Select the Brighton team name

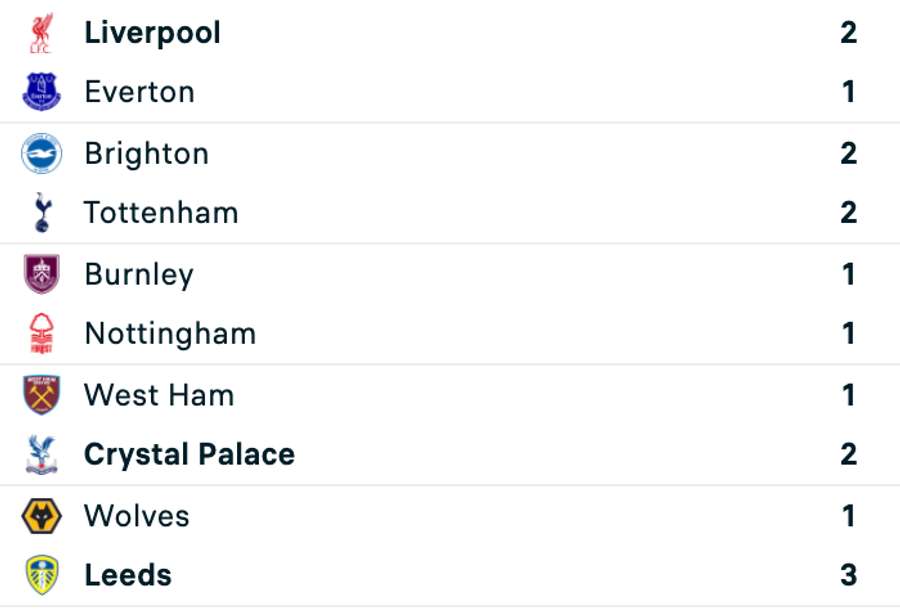pyautogui.click(x=147, y=153)
